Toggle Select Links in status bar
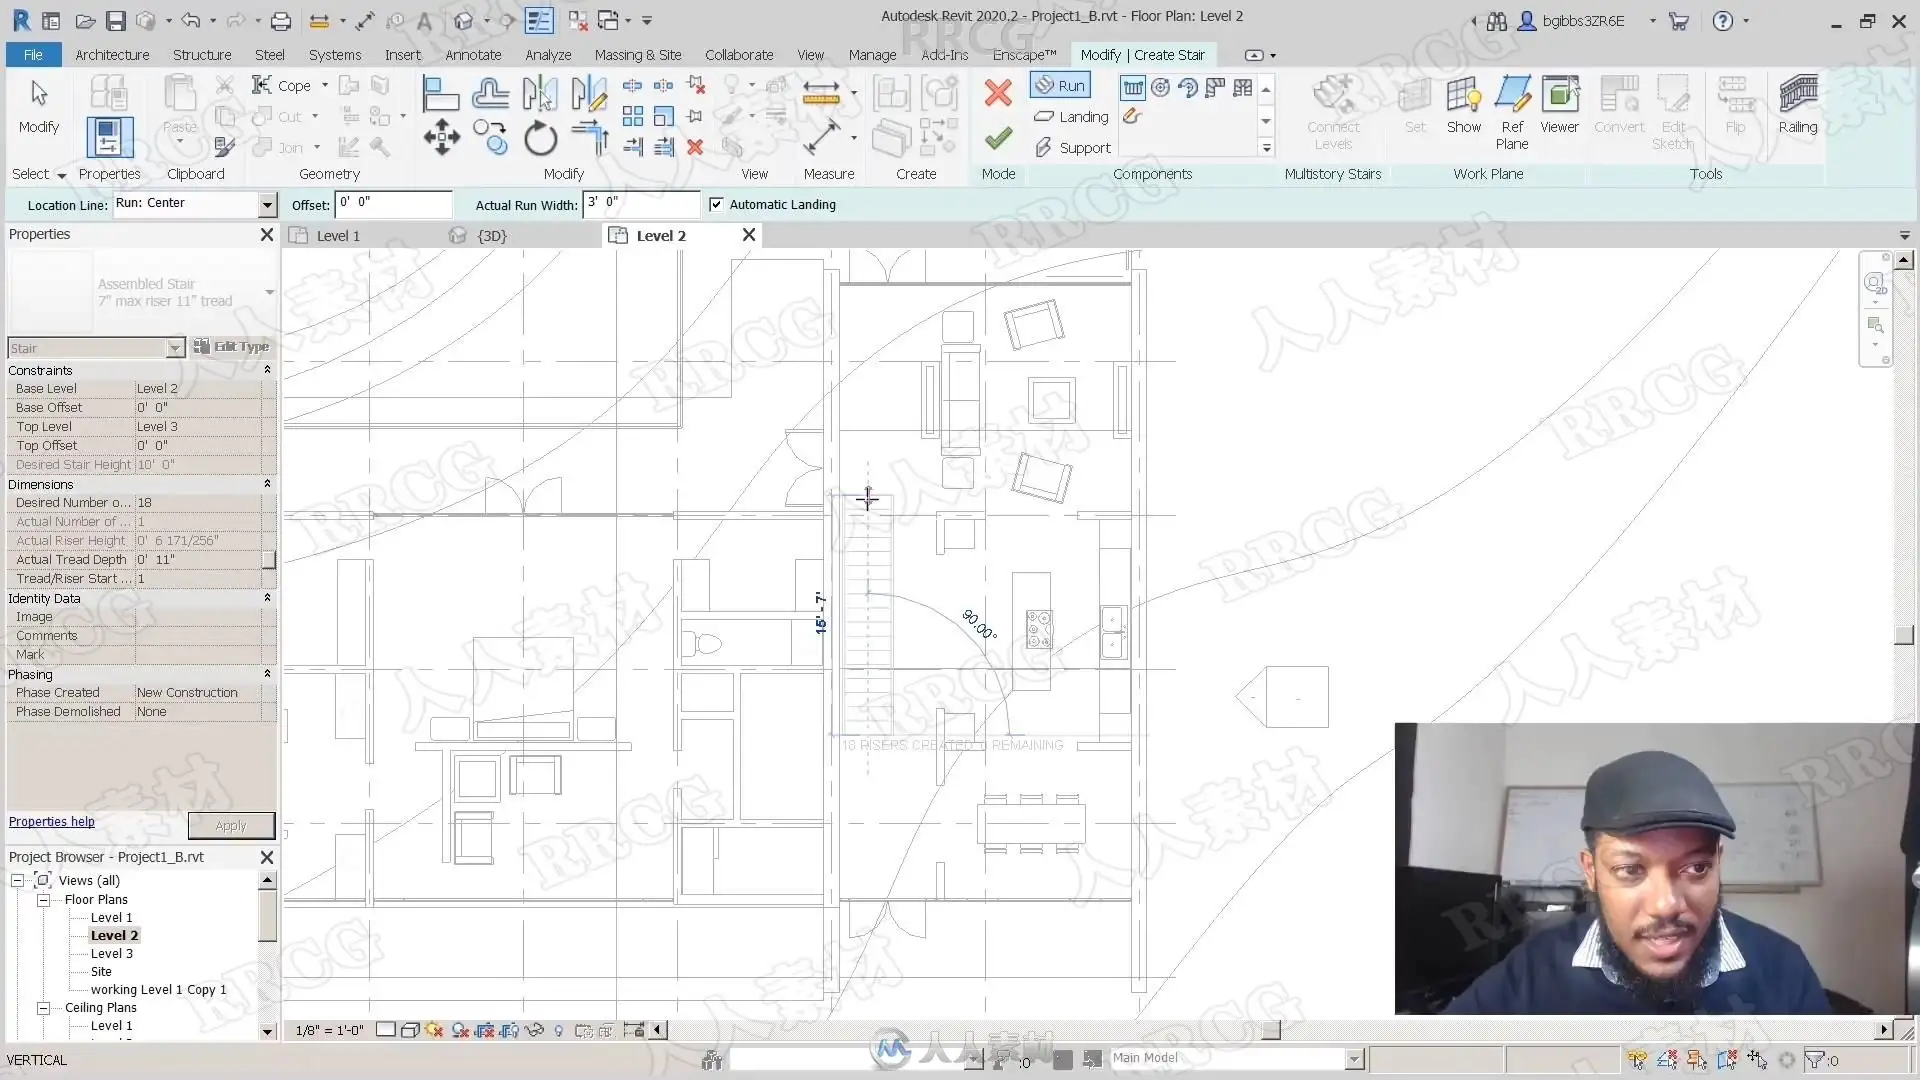Screen dimensions: 1920x1080 1637,1060
